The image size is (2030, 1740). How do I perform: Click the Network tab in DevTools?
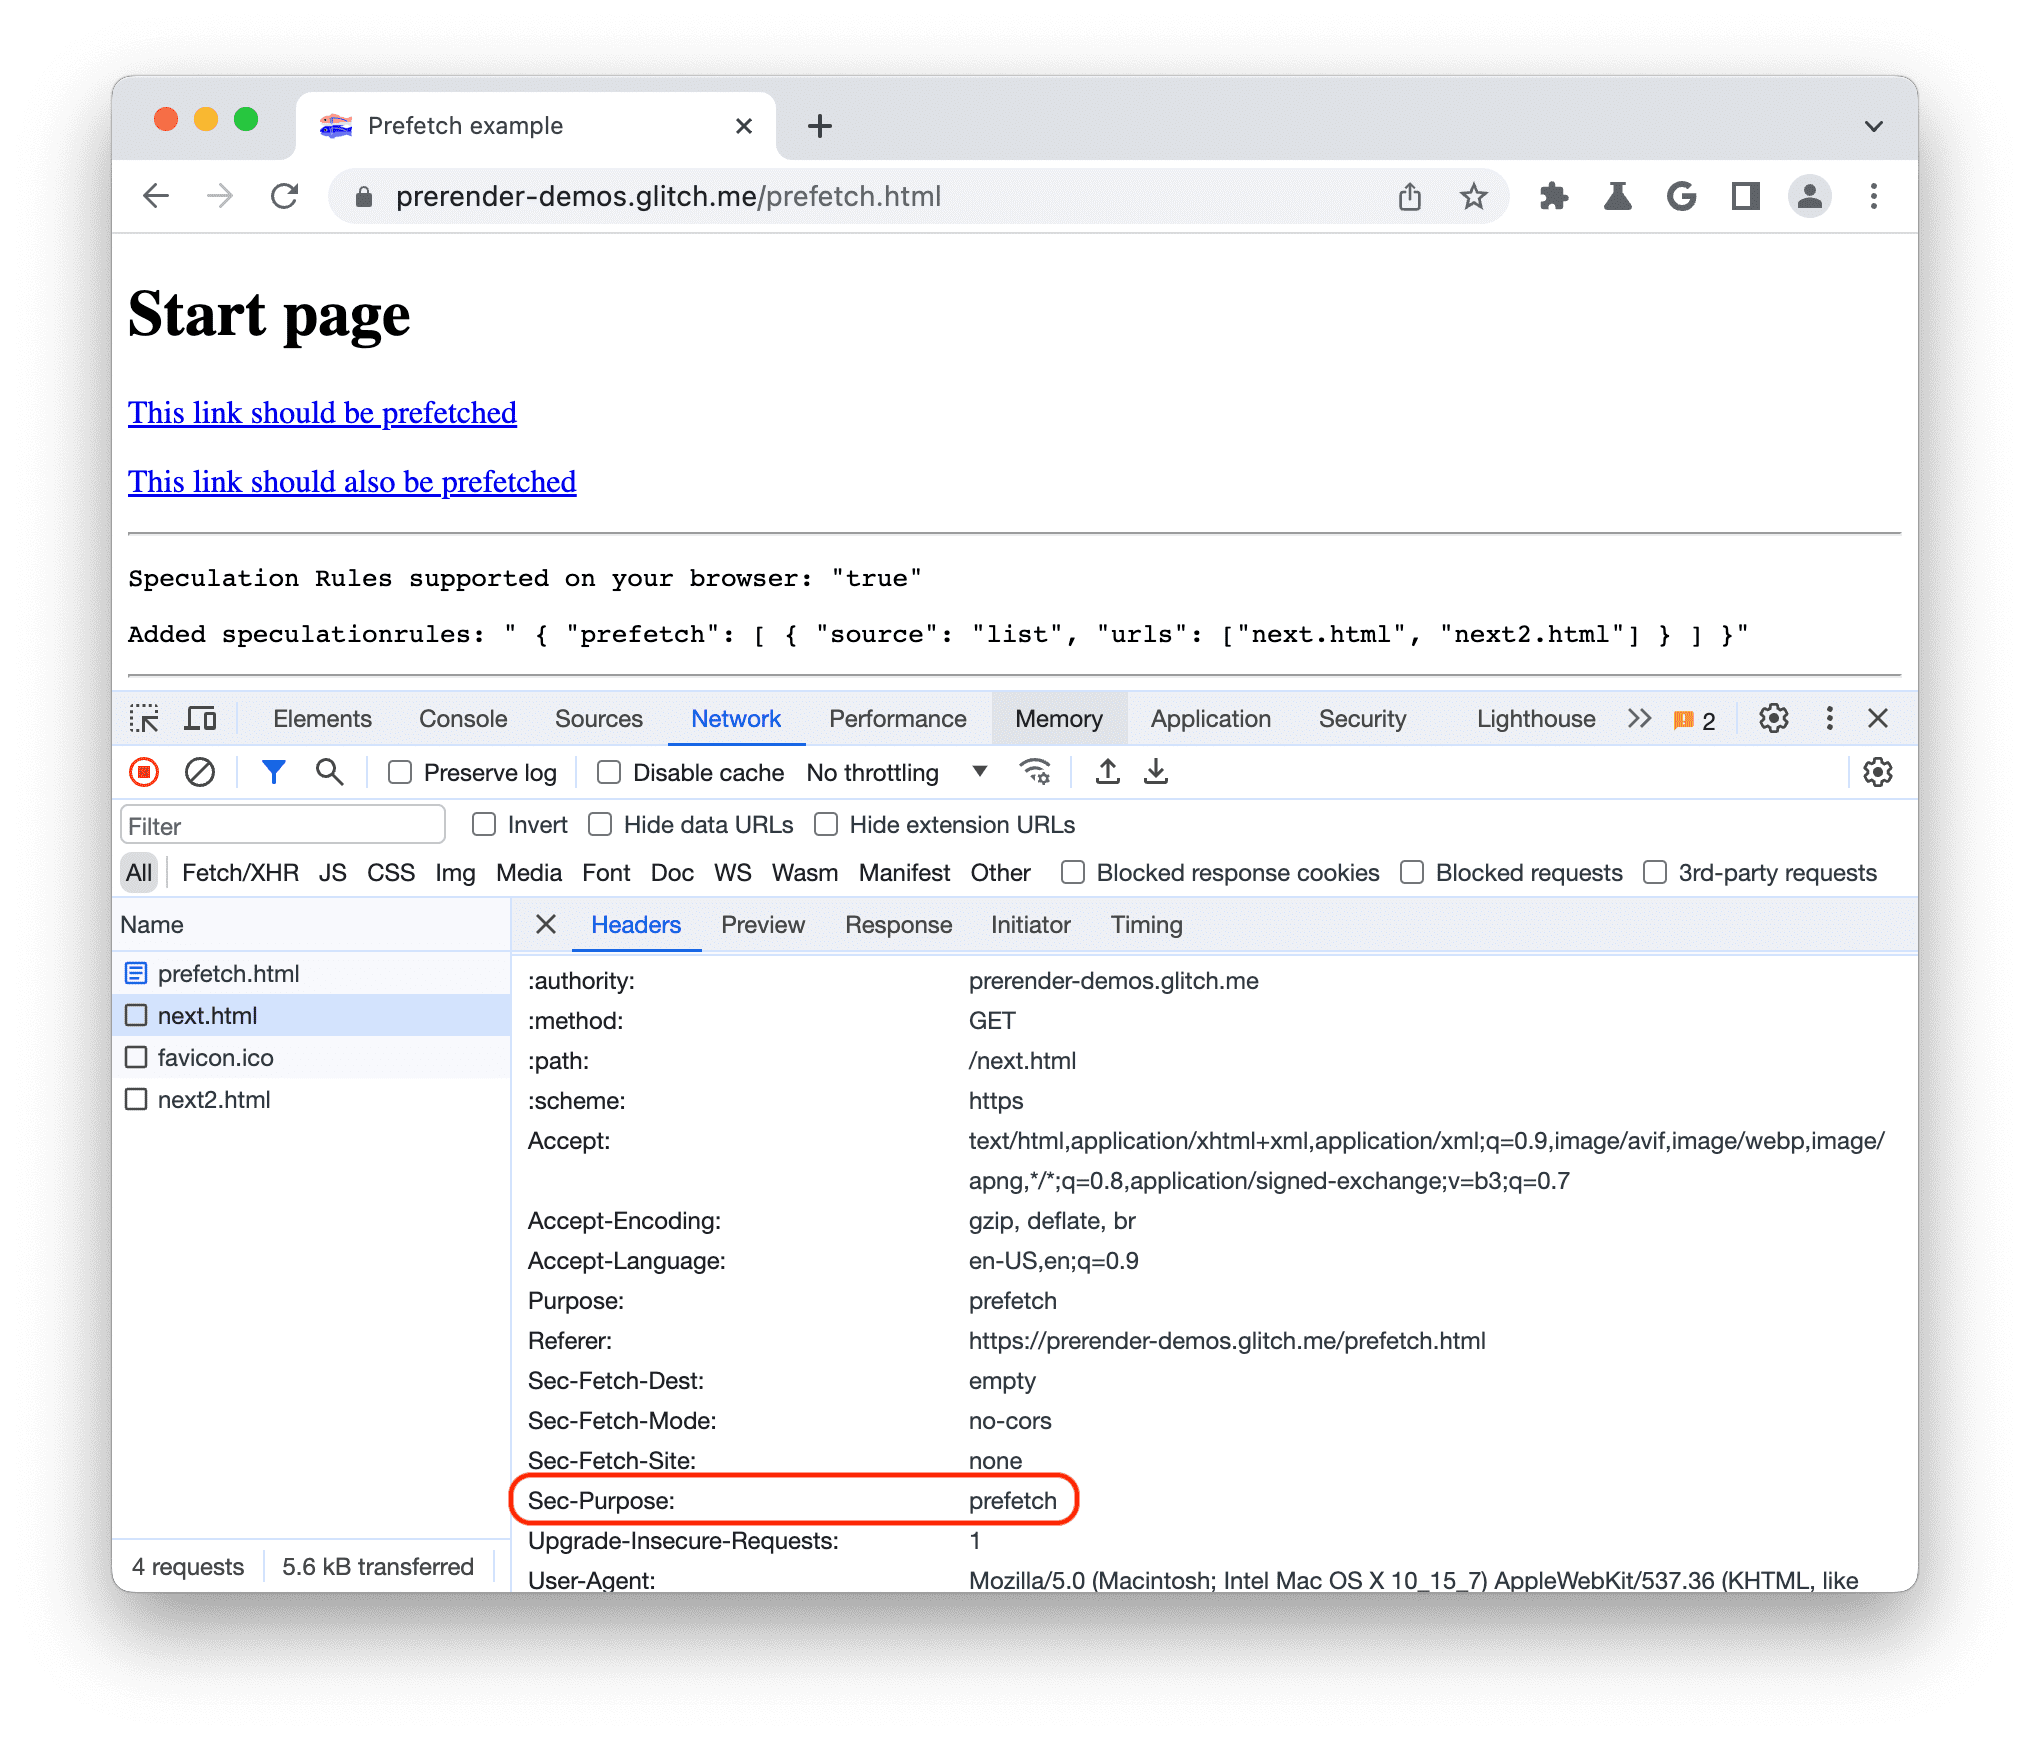click(734, 722)
